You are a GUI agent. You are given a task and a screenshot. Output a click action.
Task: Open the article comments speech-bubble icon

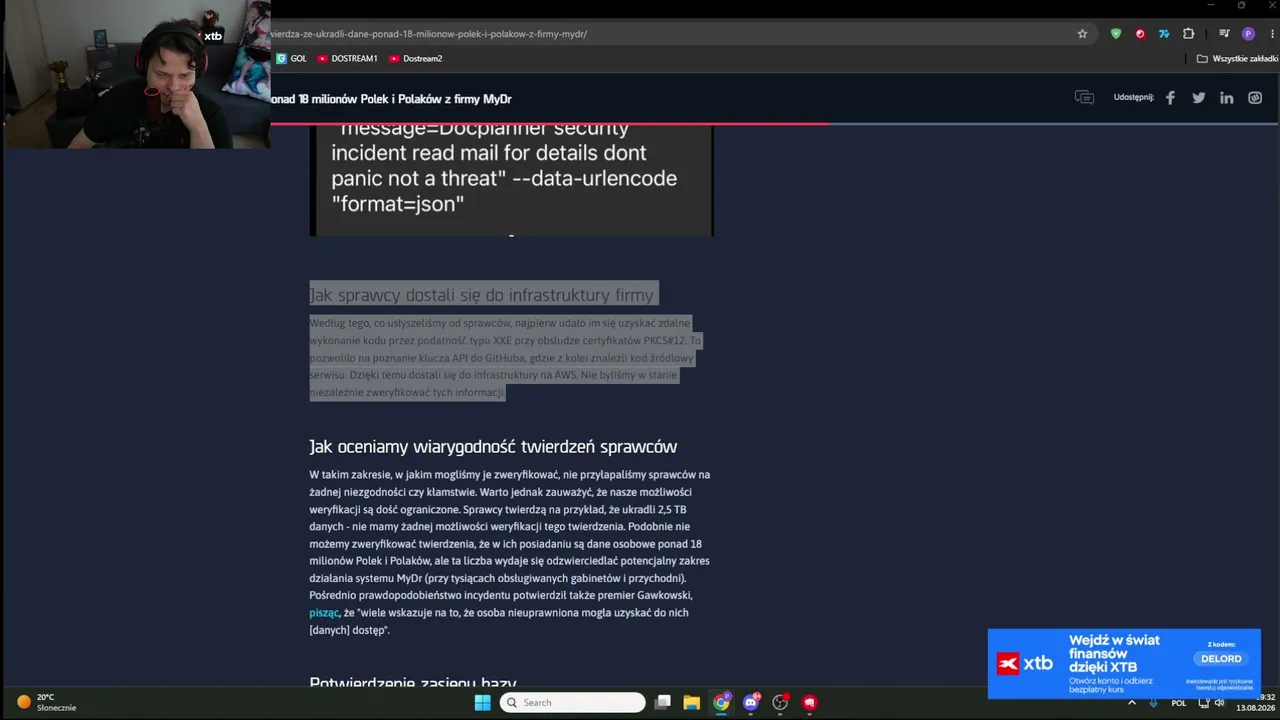point(1084,98)
